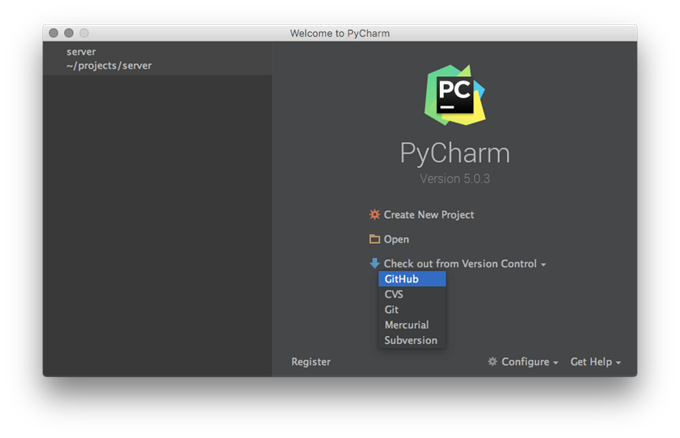The width and height of the screenshot is (680, 438).
Task: Click the Version 5.0.3 label
Action: point(454,179)
